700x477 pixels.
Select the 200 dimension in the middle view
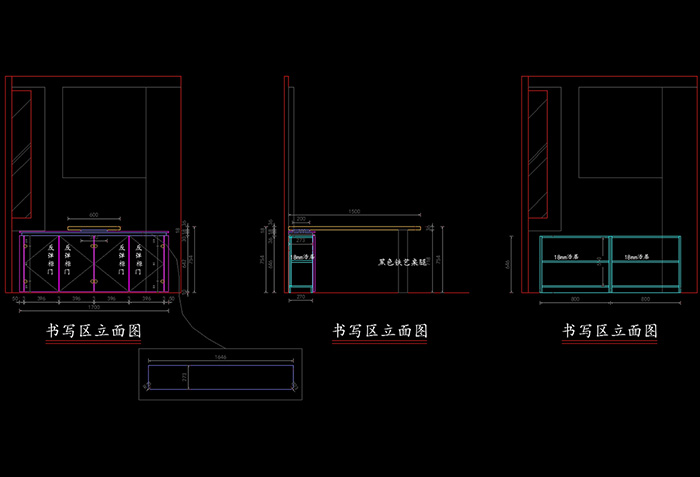300,219
